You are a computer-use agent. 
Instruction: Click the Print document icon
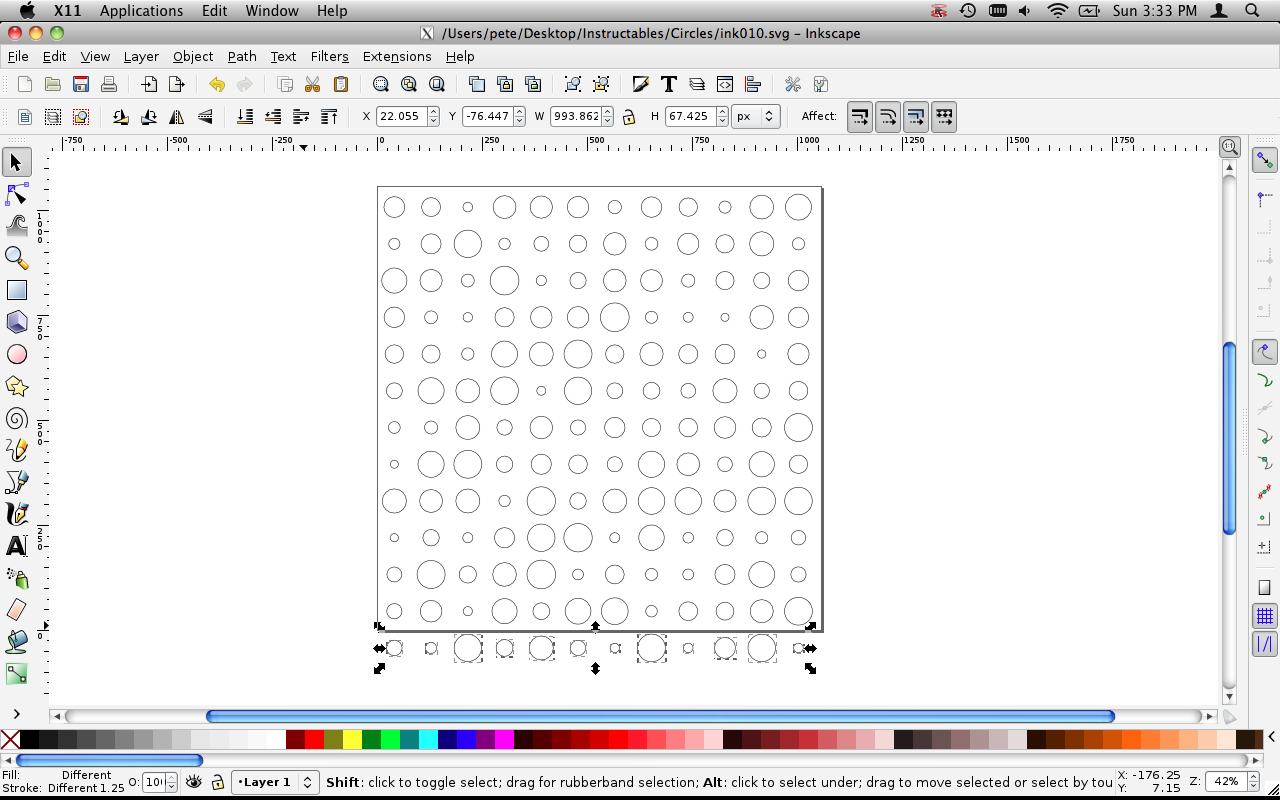(x=109, y=84)
